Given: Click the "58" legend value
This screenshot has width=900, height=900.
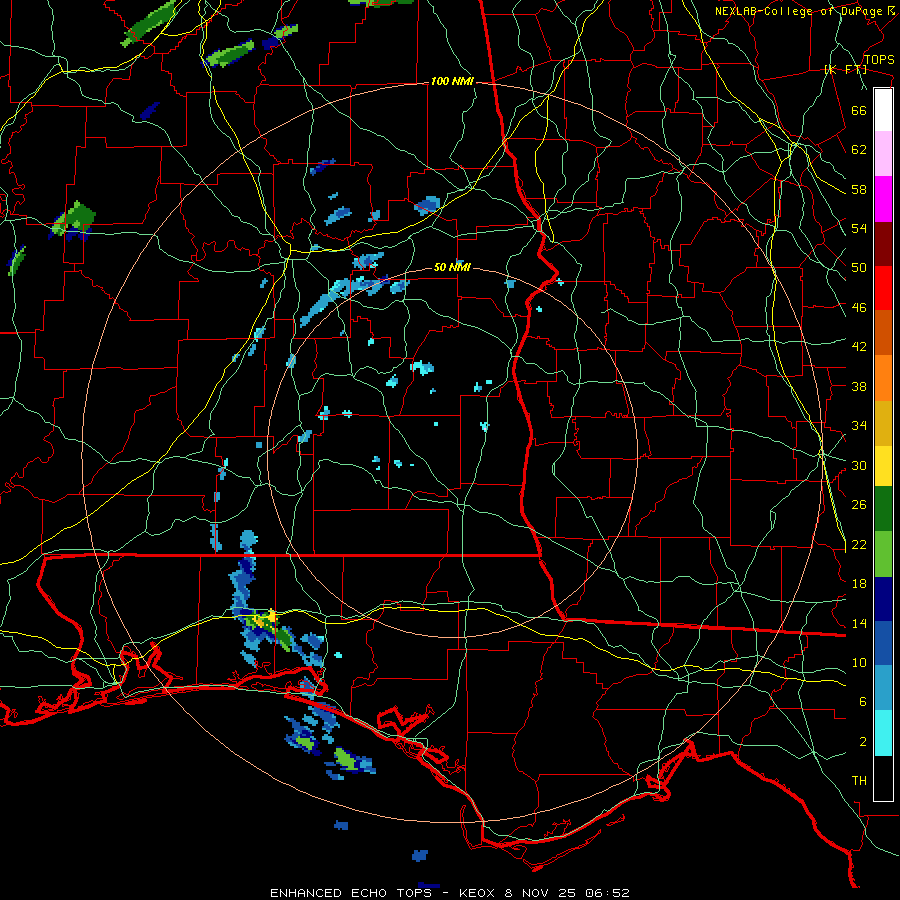Looking at the screenshot, I should point(859,189).
